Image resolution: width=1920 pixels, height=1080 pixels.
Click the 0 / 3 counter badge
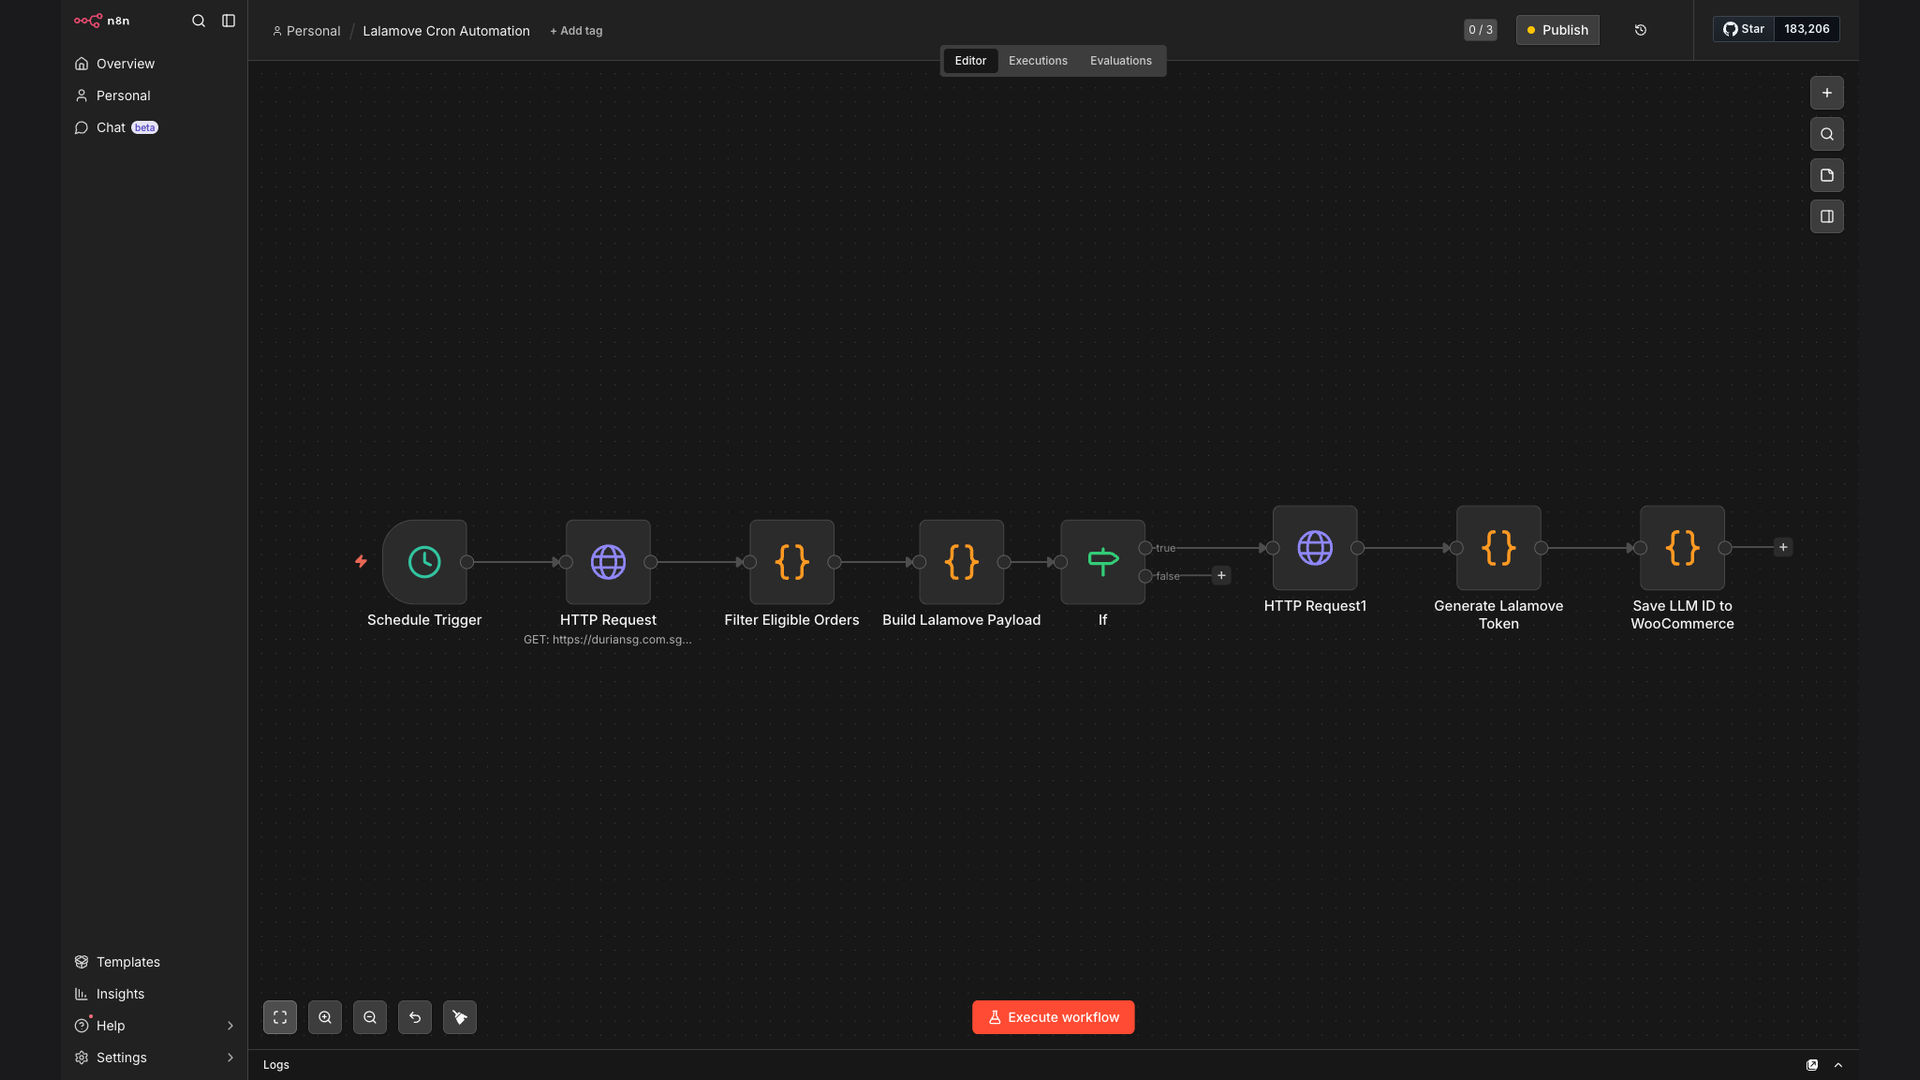click(1480, 30)
